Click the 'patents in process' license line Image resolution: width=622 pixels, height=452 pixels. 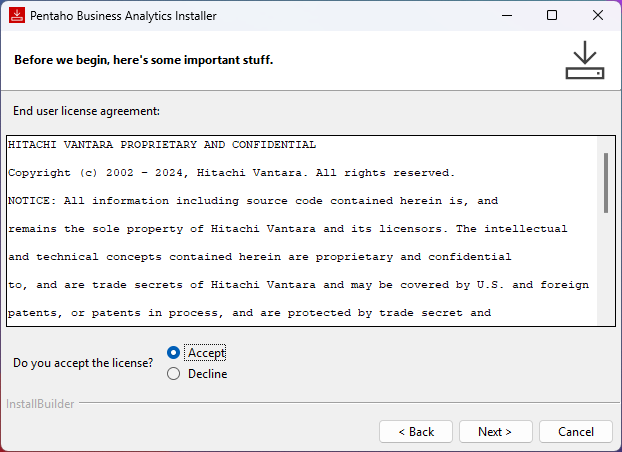point(249,313)
